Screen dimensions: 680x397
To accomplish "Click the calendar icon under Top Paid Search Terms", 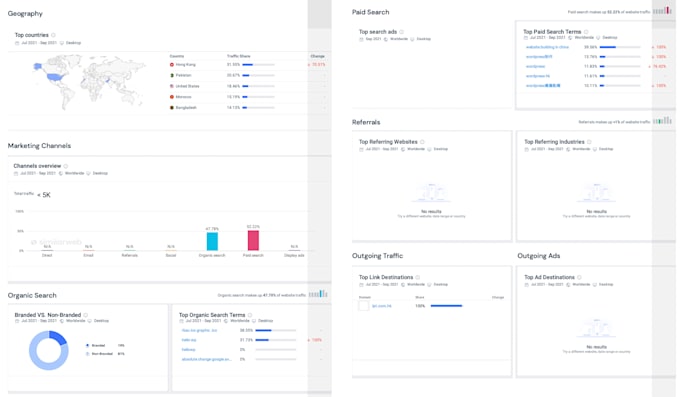I will pos(526,38).
